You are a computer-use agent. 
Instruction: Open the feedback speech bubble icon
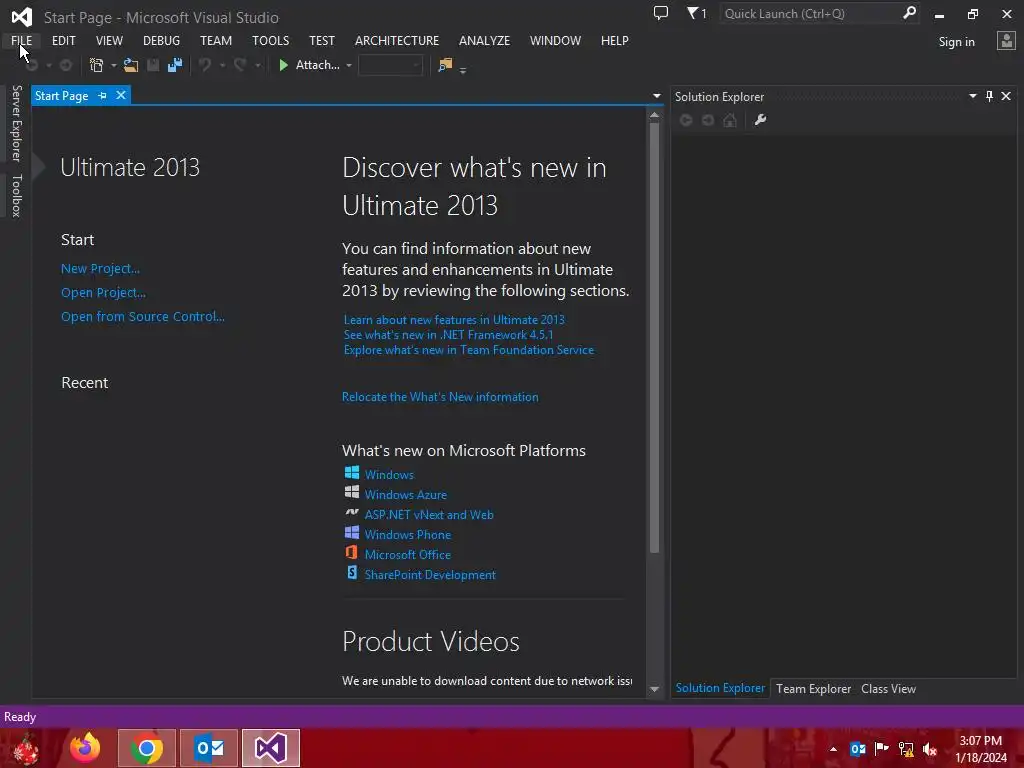pyautogui.click(x=661, y=13)
